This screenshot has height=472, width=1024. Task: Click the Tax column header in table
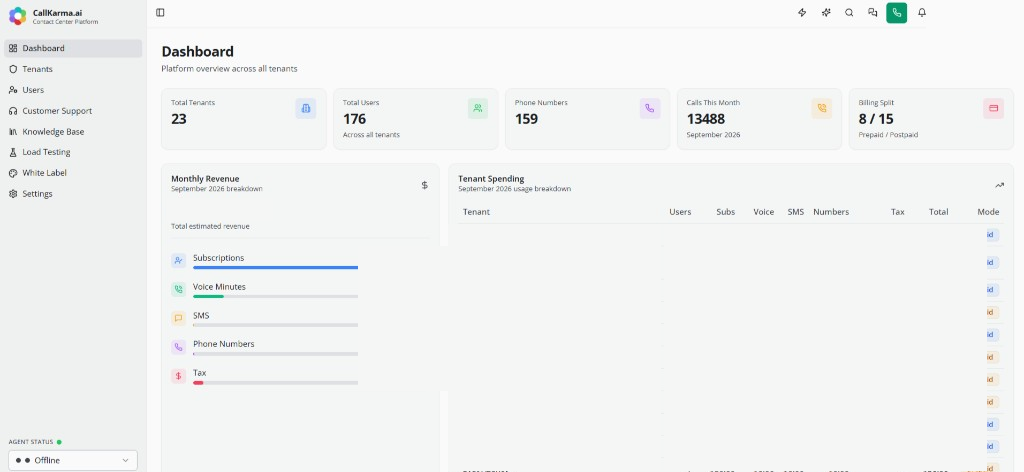tap(898, 212)
